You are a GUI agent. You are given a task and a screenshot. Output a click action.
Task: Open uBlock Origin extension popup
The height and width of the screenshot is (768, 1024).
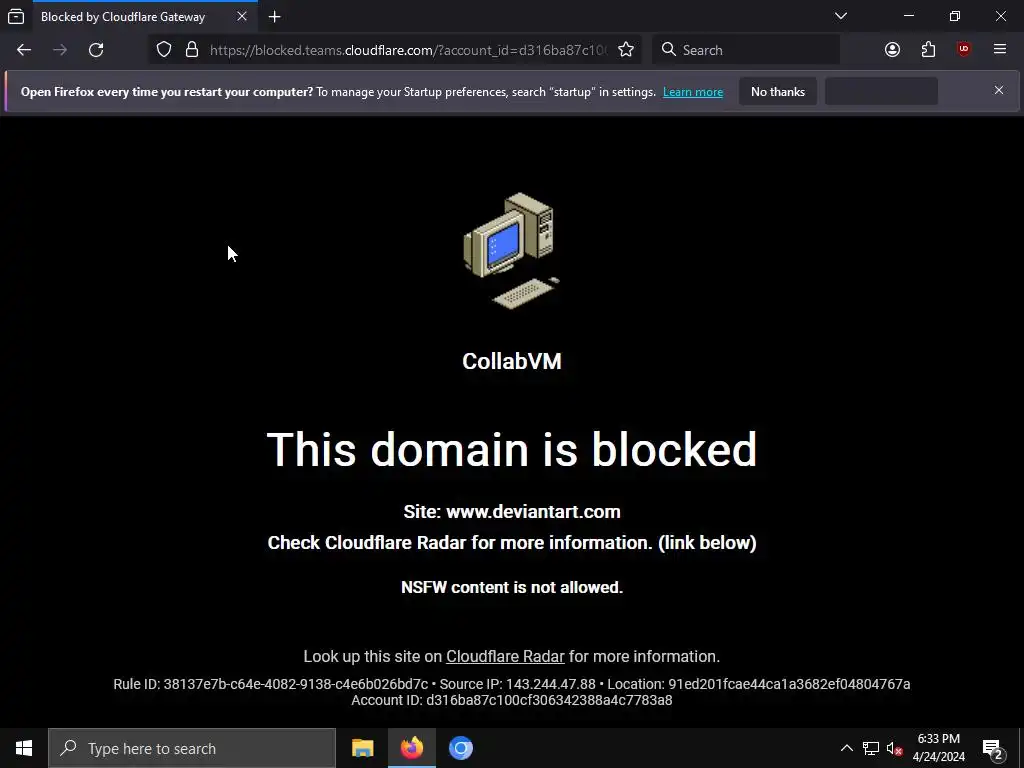(x=964, y=50)
